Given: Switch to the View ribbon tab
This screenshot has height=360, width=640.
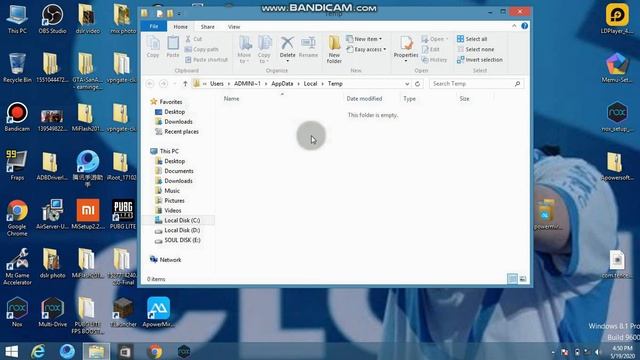Looking at the screenshot, I should click(234, 27).
